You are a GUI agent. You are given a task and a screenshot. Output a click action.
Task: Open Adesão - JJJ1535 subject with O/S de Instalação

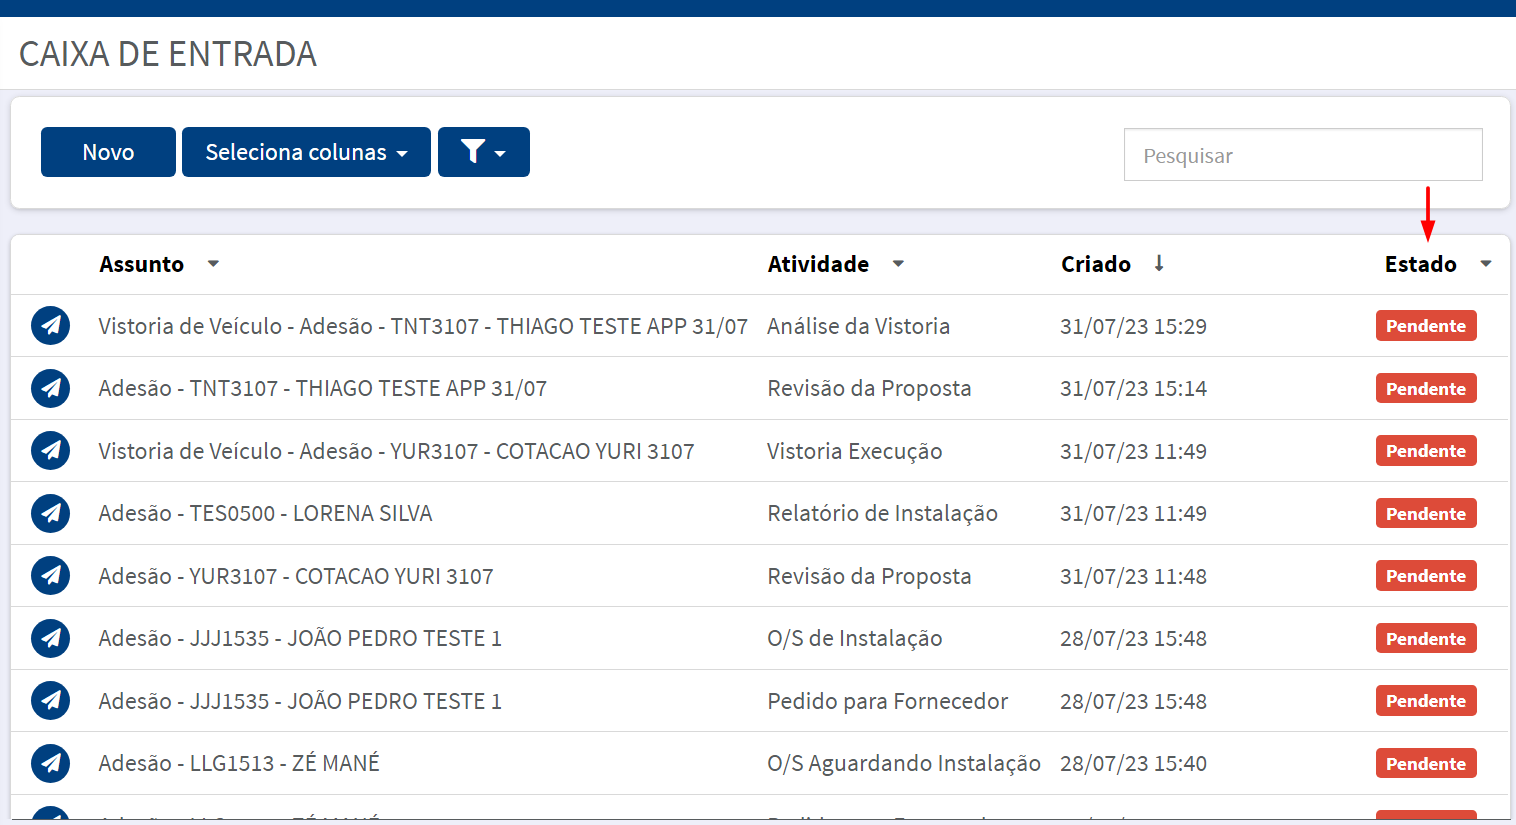pos(300,638)
